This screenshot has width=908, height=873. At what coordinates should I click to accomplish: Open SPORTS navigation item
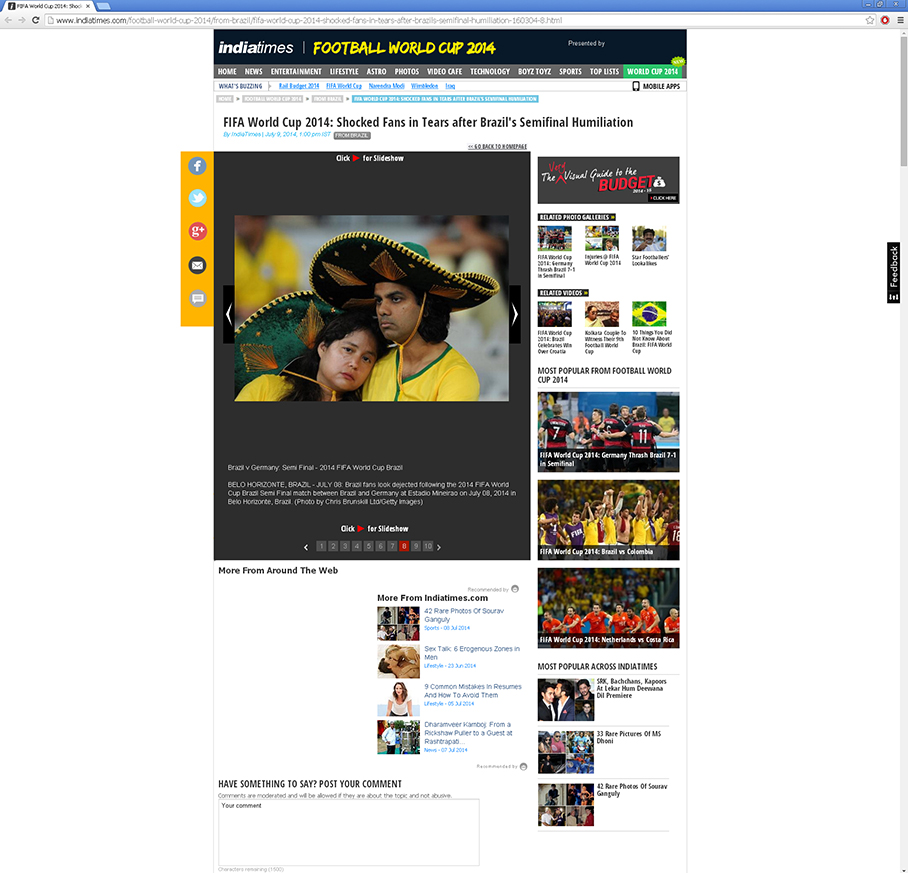pyautogui.click(x=570, y=72)
